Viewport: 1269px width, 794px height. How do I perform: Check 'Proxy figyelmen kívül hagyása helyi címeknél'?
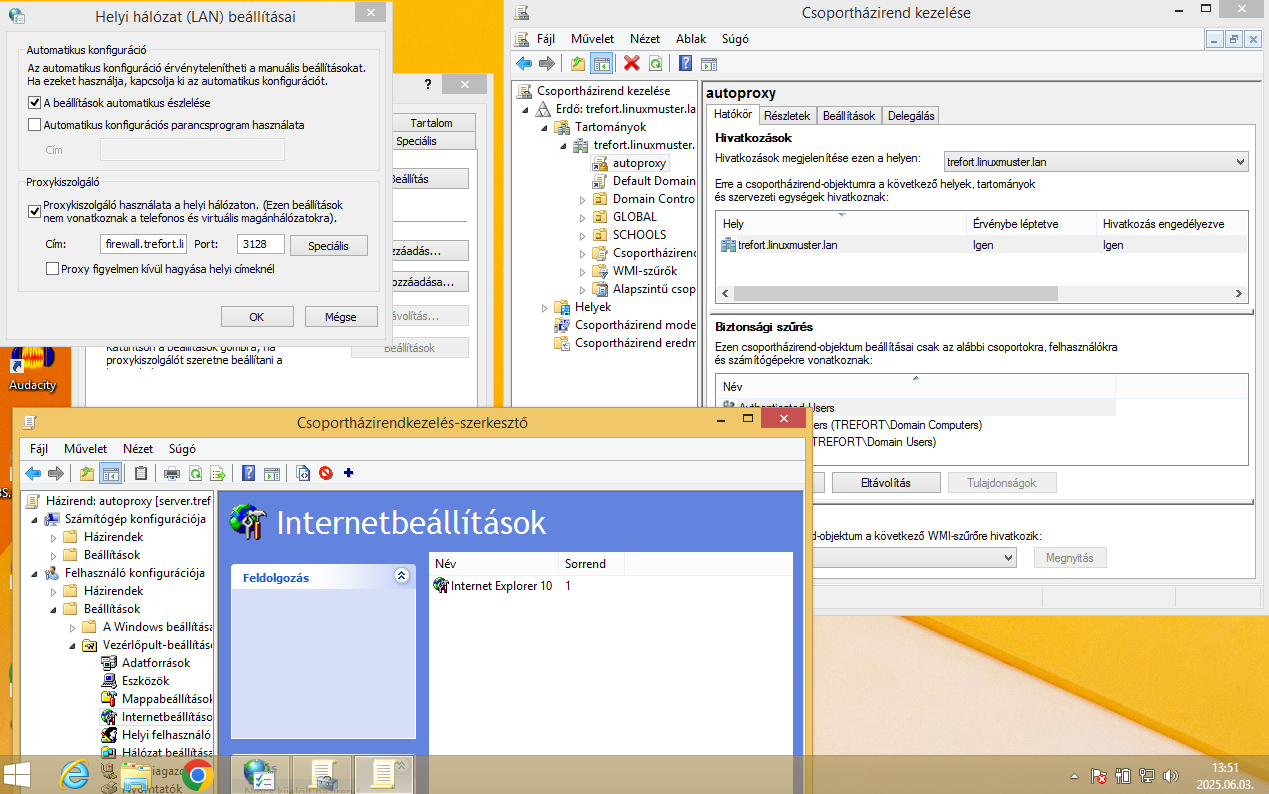(x=53, y=269)
